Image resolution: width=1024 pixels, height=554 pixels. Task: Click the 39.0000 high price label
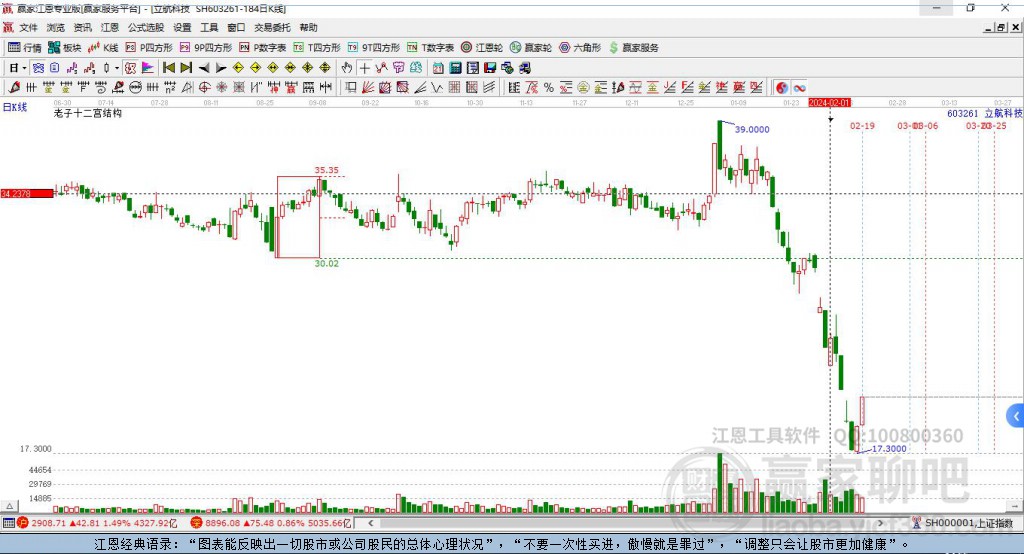752,129
